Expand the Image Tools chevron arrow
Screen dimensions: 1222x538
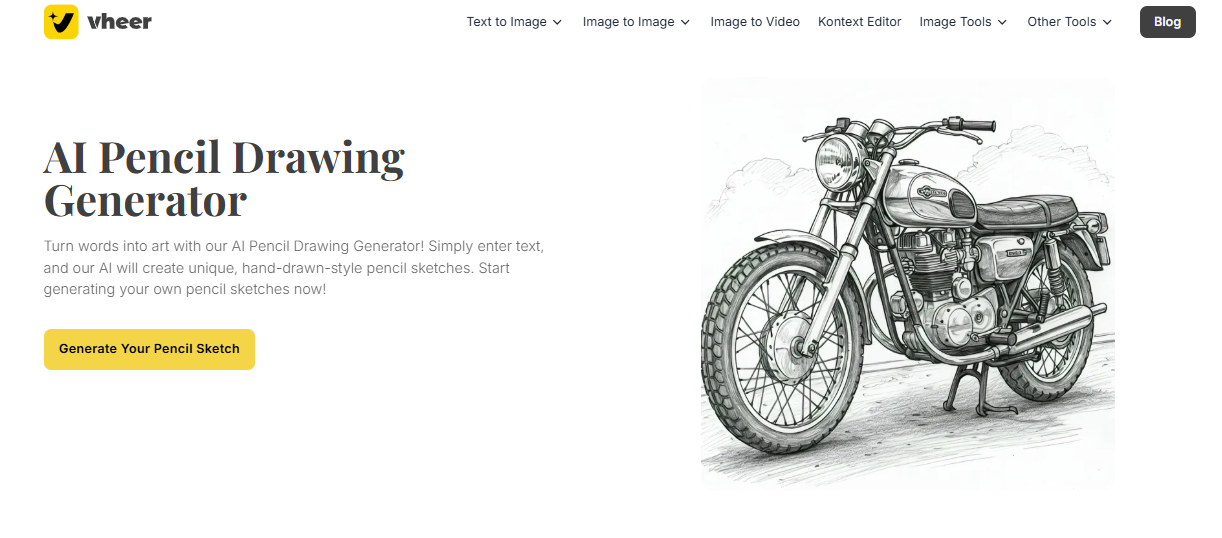pyautogui.click(x=1002, y=22)
